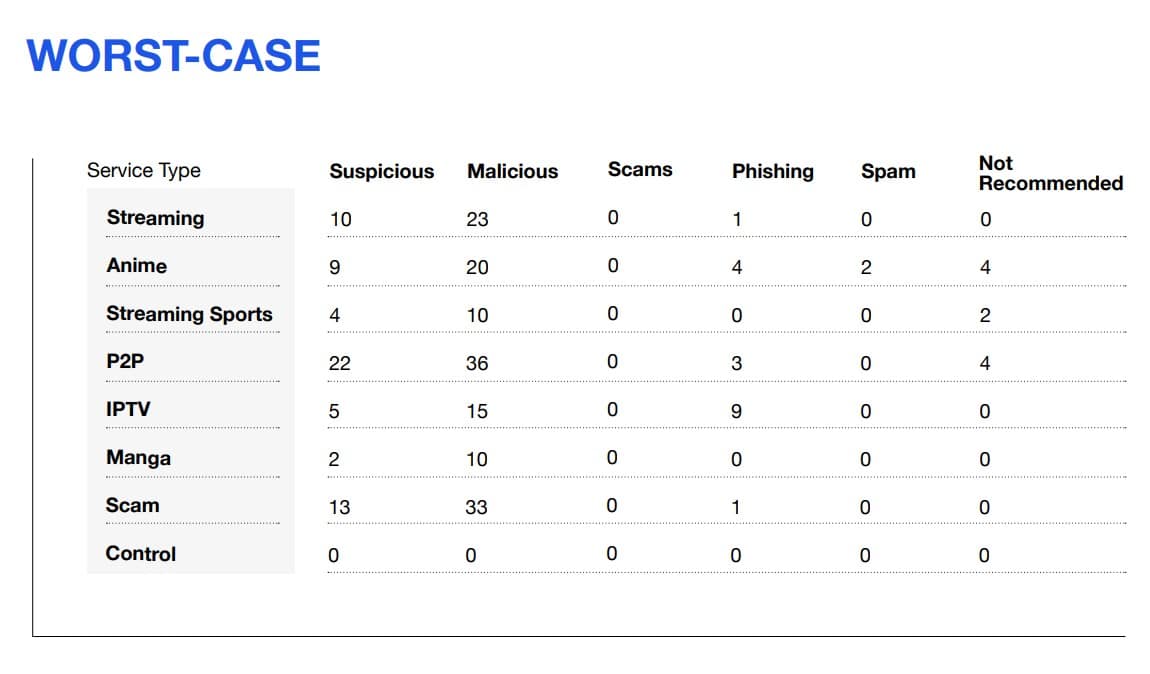Image resolution: width=1150 pixels, height=674 pixels.
Task: Click the WORST-CASE title heading
Action: [173, 56]
